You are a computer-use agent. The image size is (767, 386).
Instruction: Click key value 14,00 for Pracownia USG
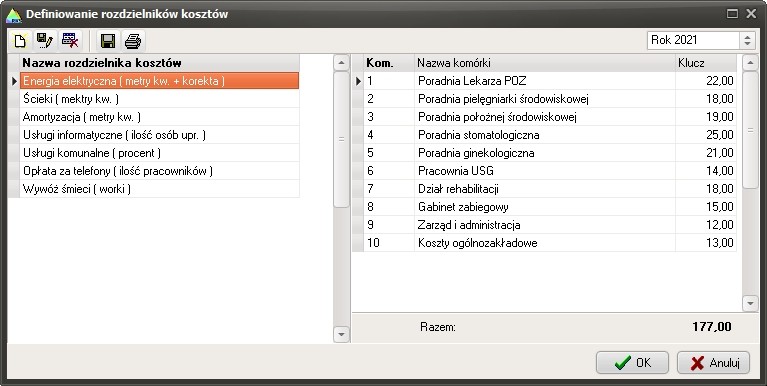tap(705, 171)
